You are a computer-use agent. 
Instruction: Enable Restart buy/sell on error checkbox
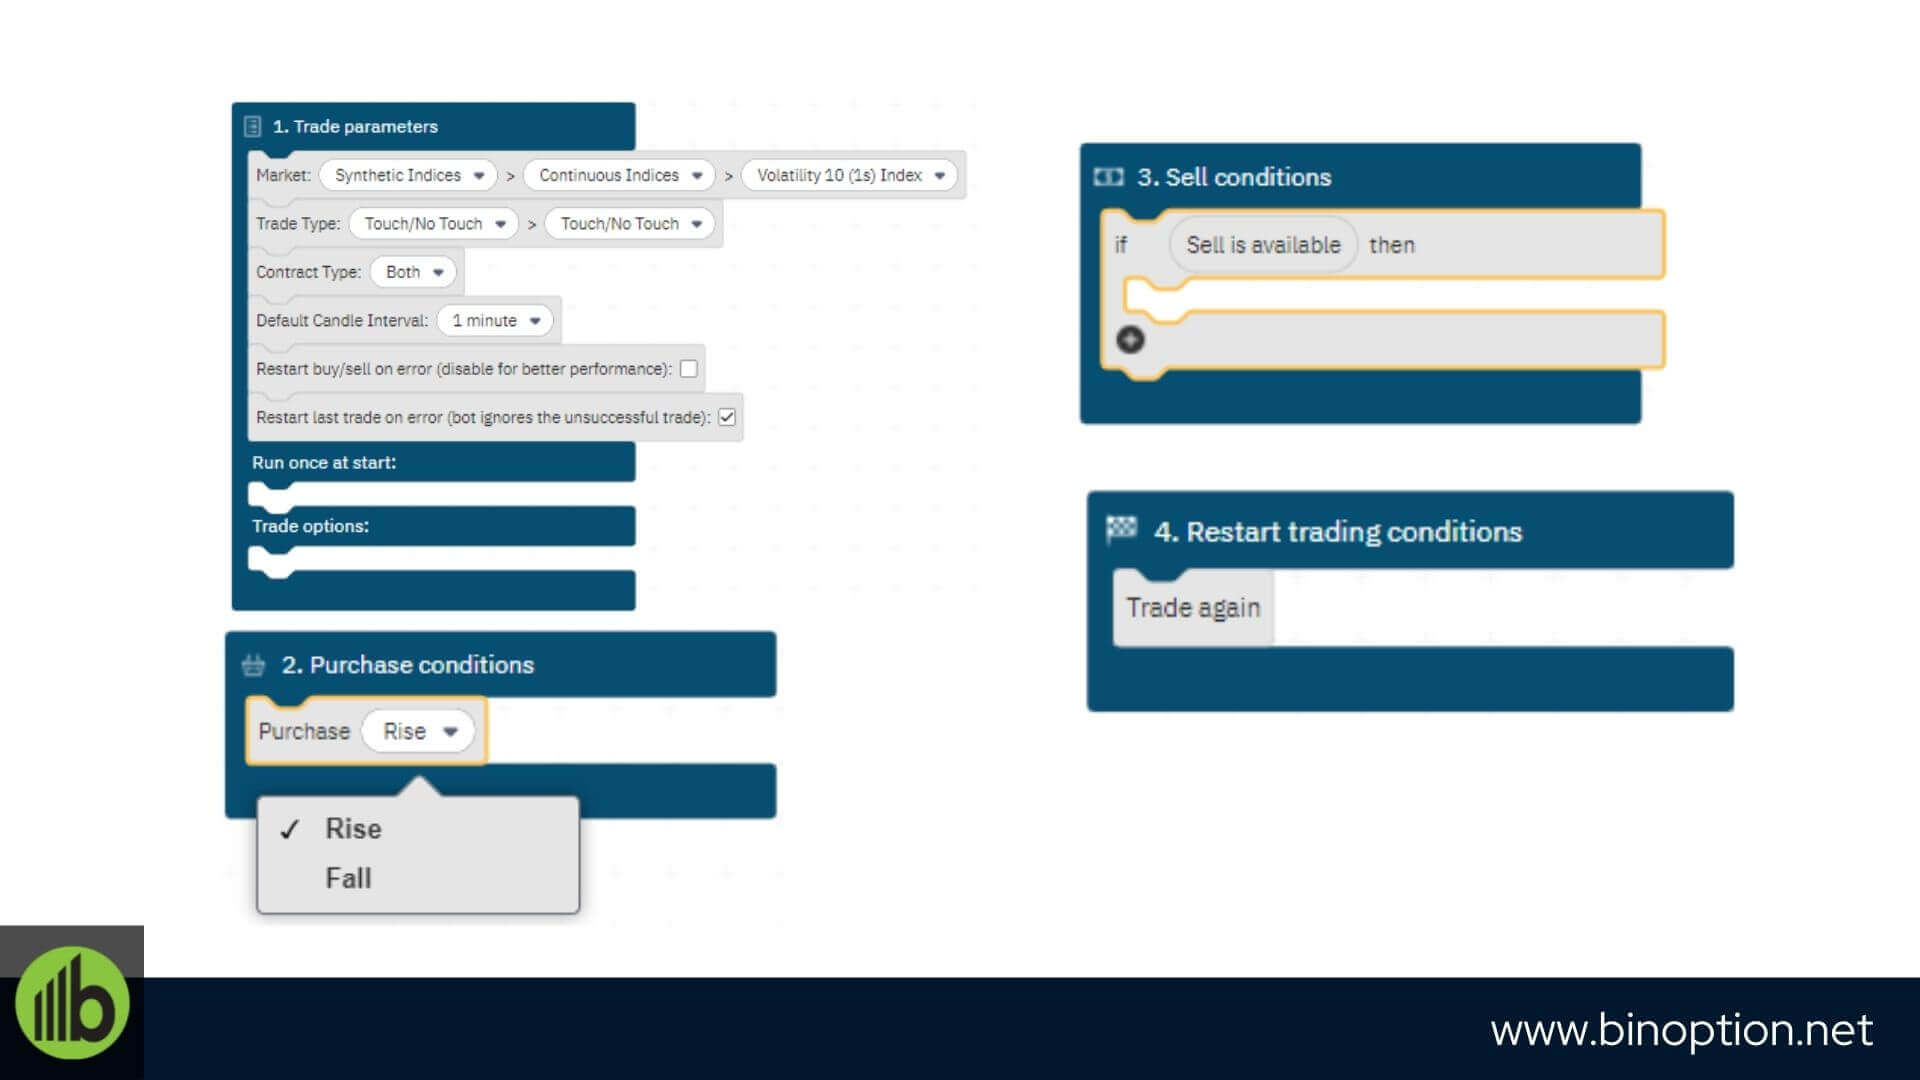tap(689, 369)
